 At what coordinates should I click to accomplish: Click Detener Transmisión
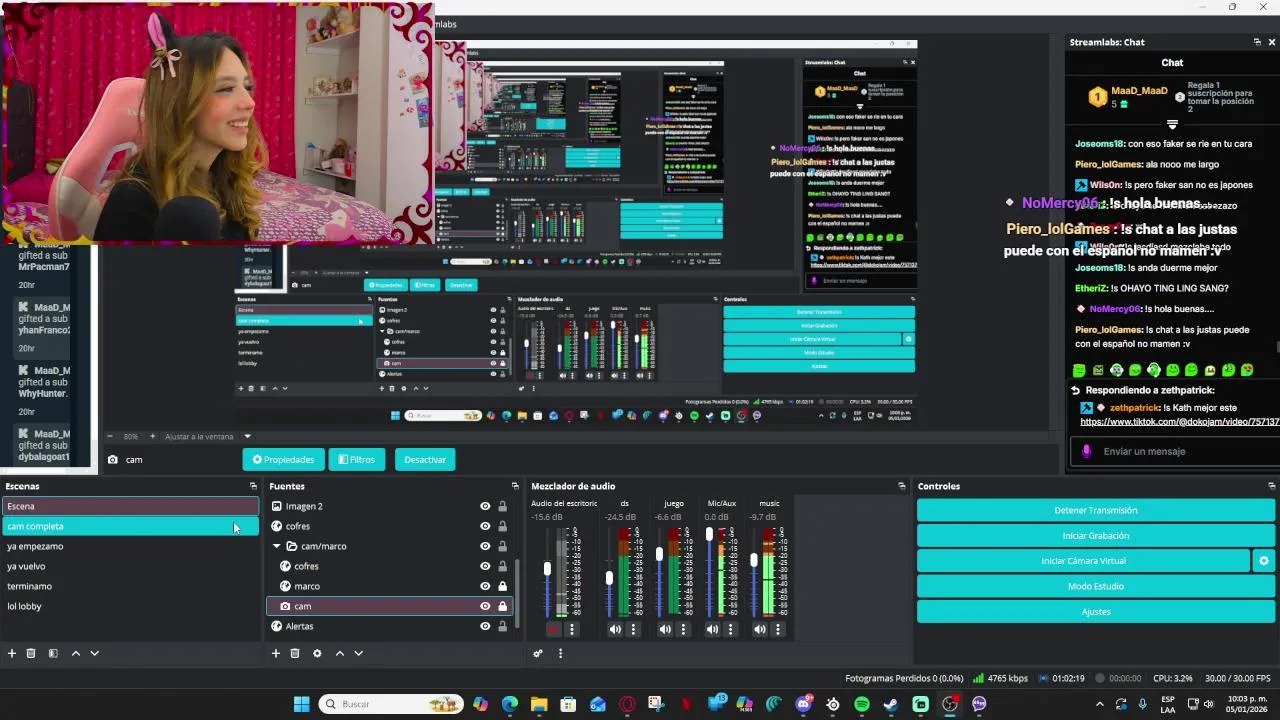coord(1096,510)
